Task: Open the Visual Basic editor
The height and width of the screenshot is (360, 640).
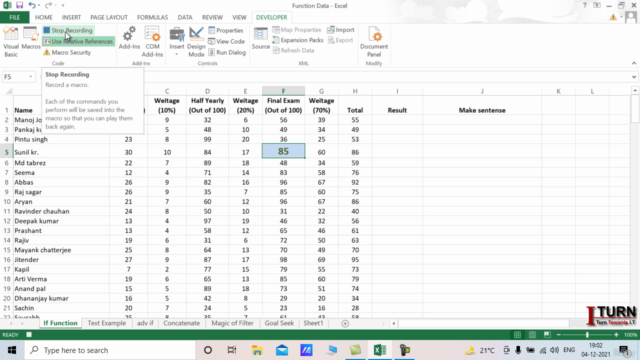Action: click(x=11, y=42)
